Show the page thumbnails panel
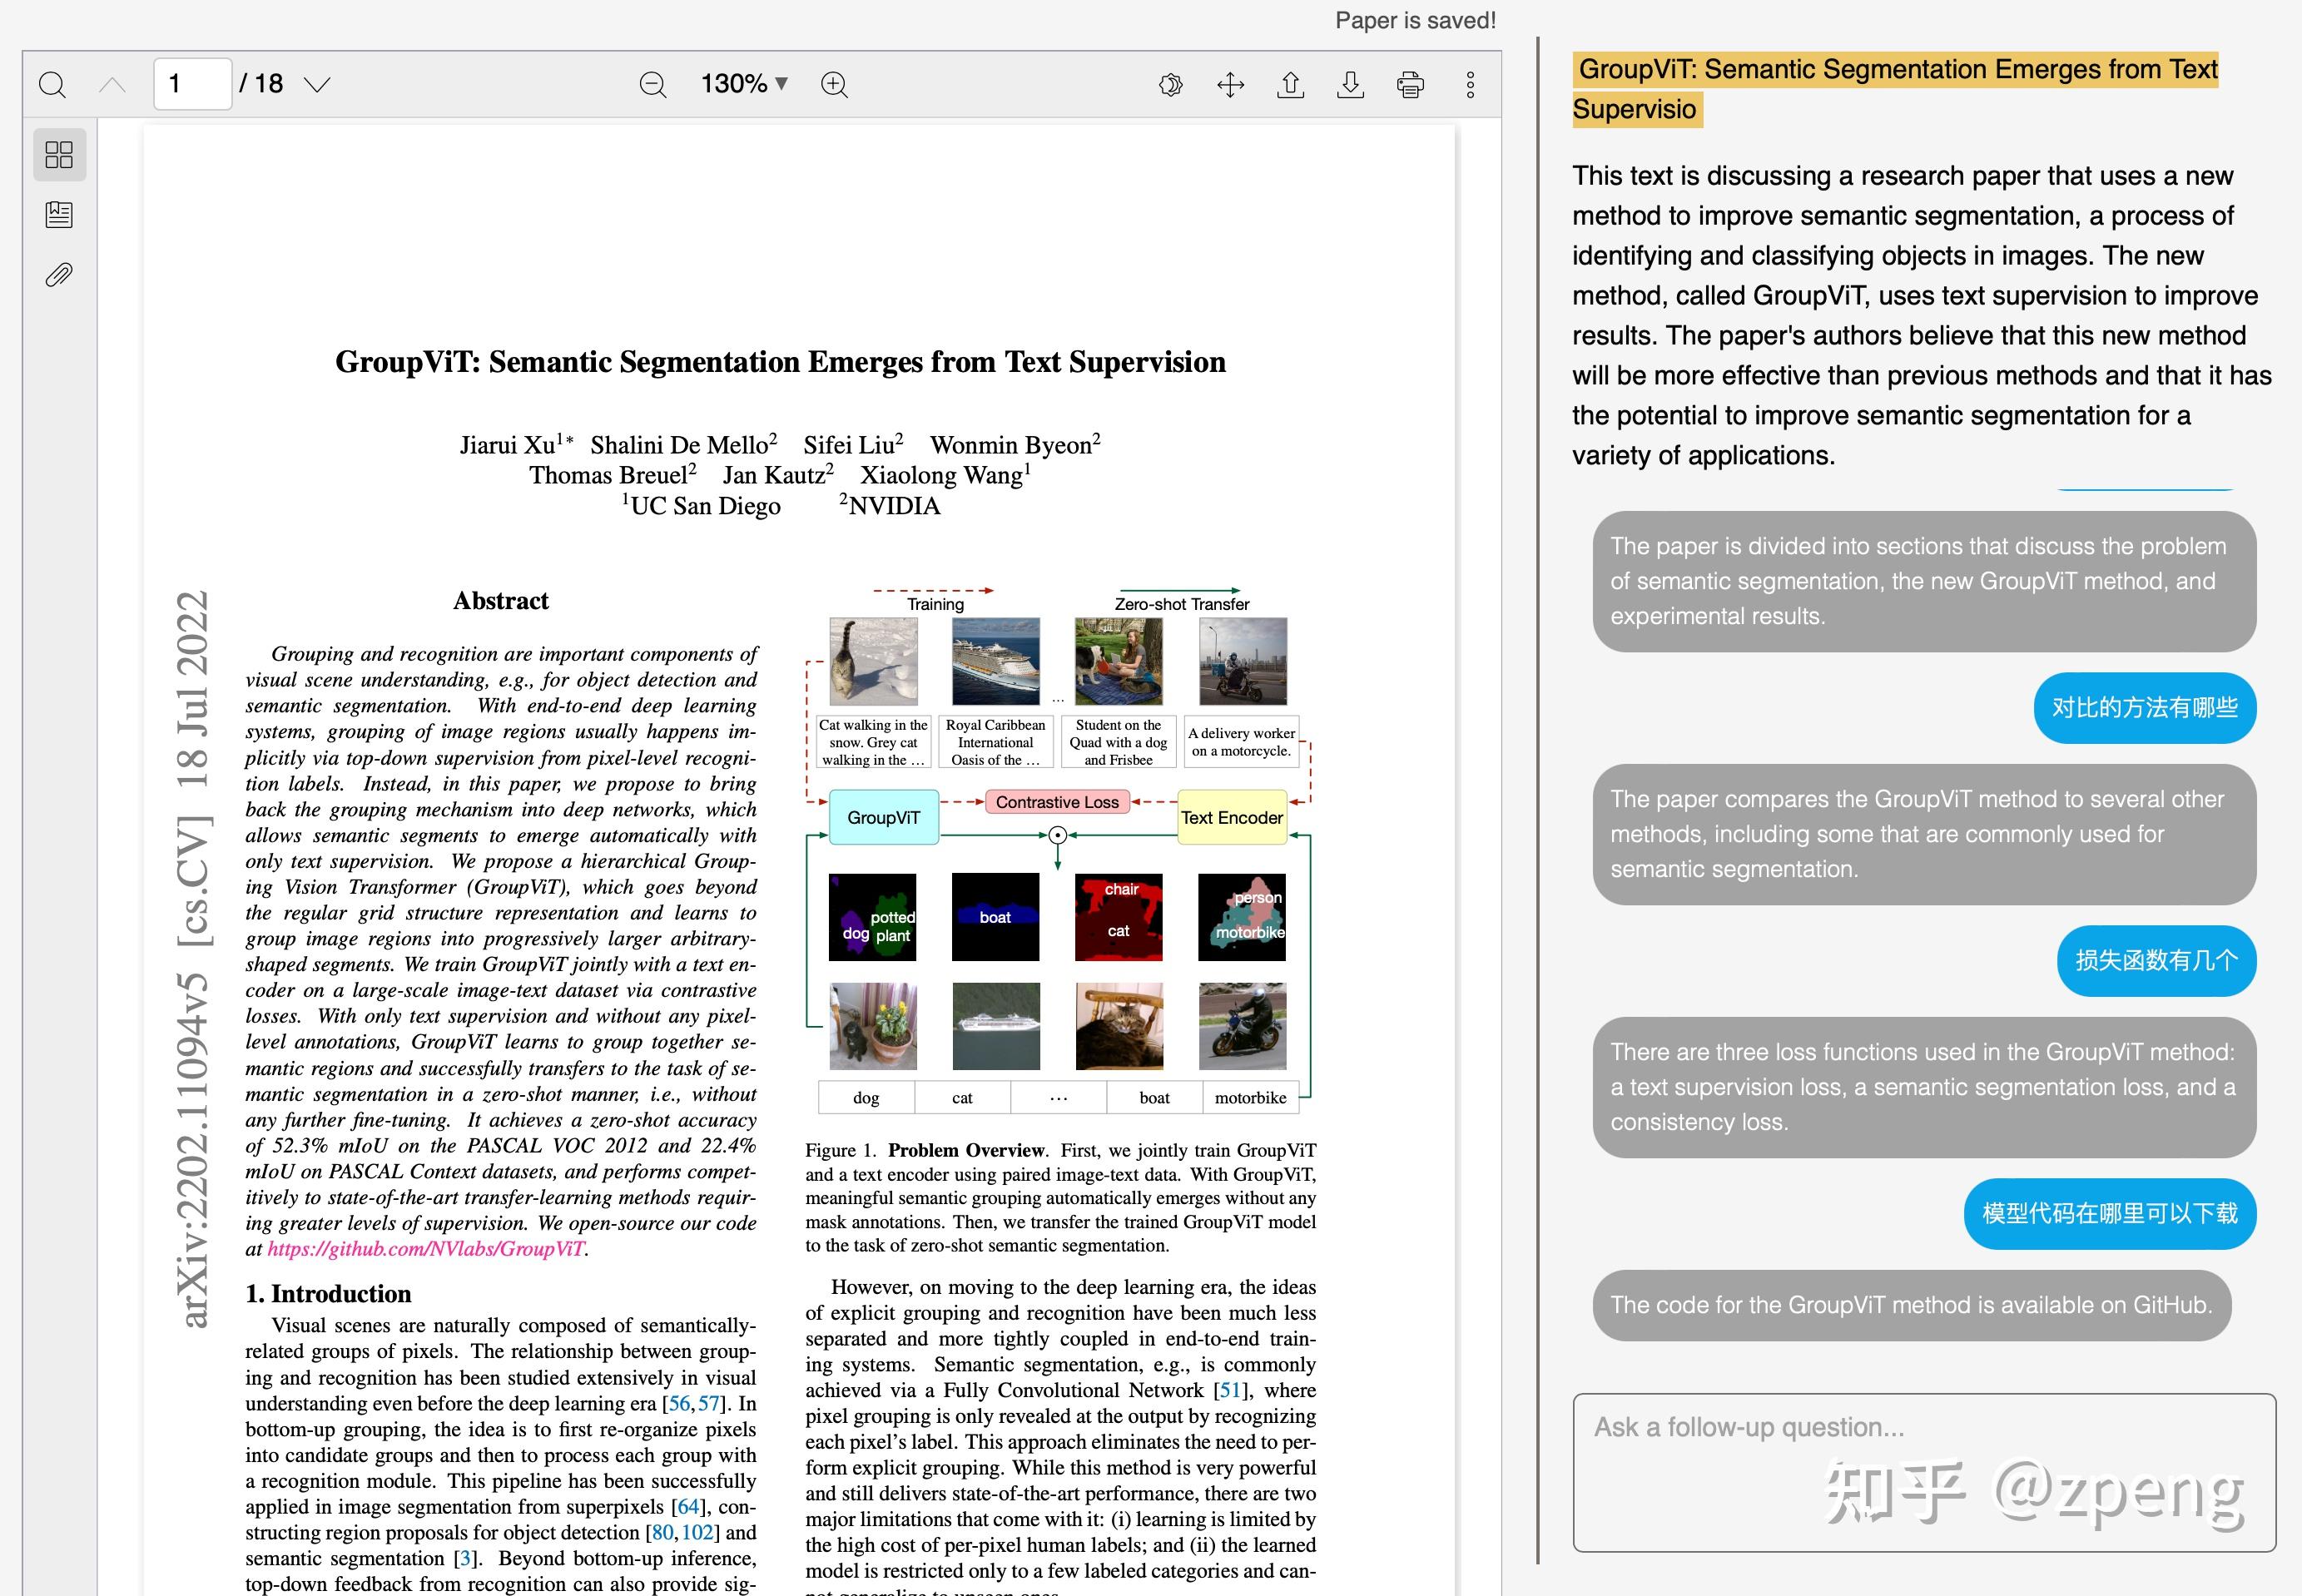The width and height of the screenshot is (2302, 1596). (59, 155)
